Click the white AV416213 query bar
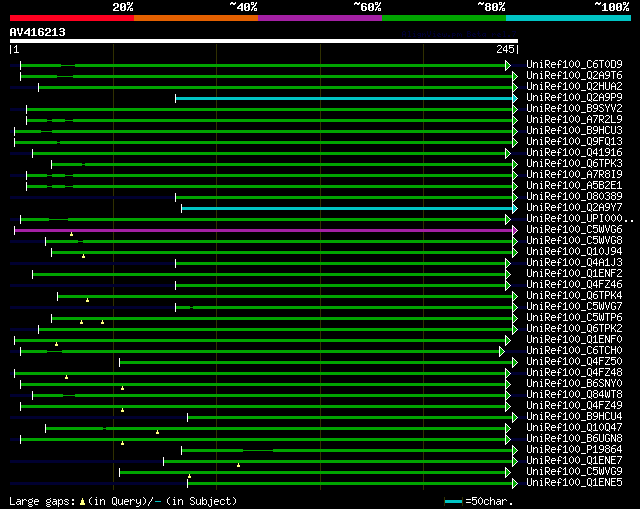 [x=264, y=41]
